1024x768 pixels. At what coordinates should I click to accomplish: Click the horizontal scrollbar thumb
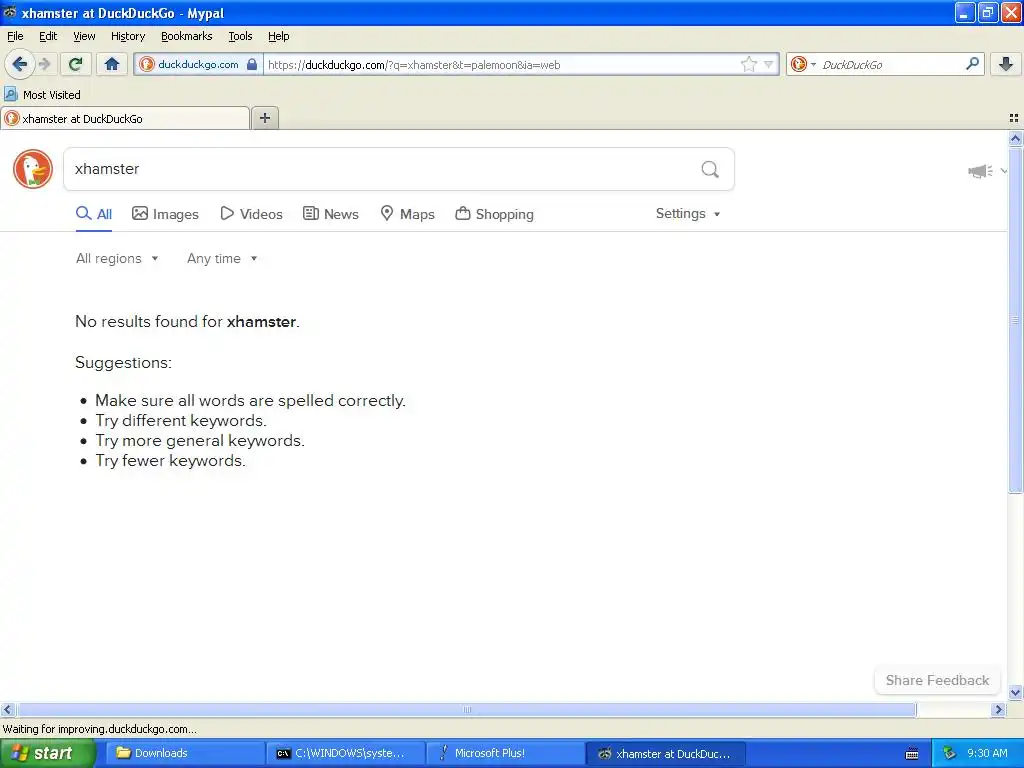click(x=466, y=709)
